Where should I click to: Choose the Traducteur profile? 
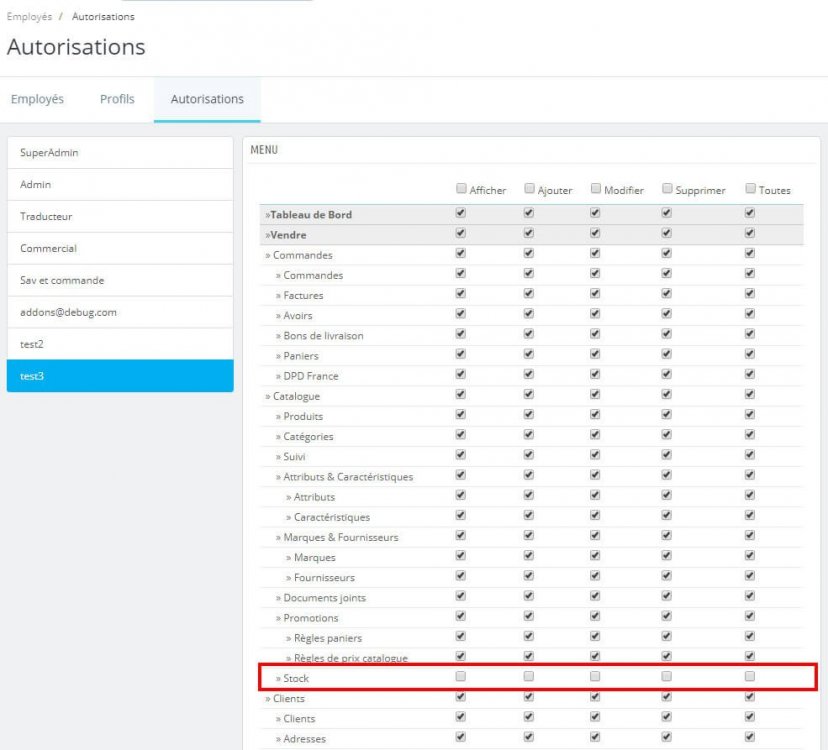120,217
